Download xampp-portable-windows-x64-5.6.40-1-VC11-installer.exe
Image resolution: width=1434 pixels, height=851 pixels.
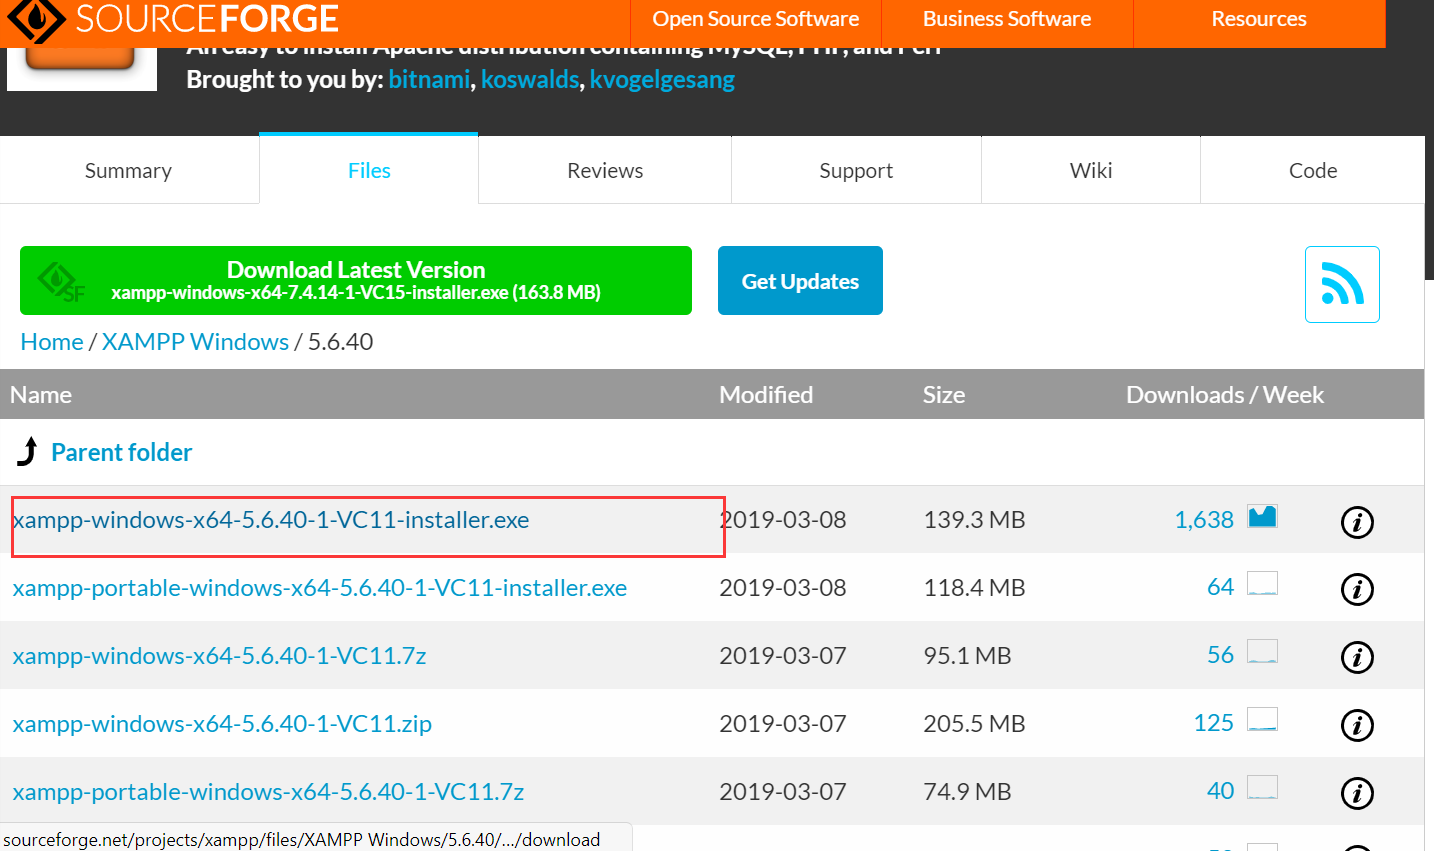pyautogui.click(x=319, y=588)
